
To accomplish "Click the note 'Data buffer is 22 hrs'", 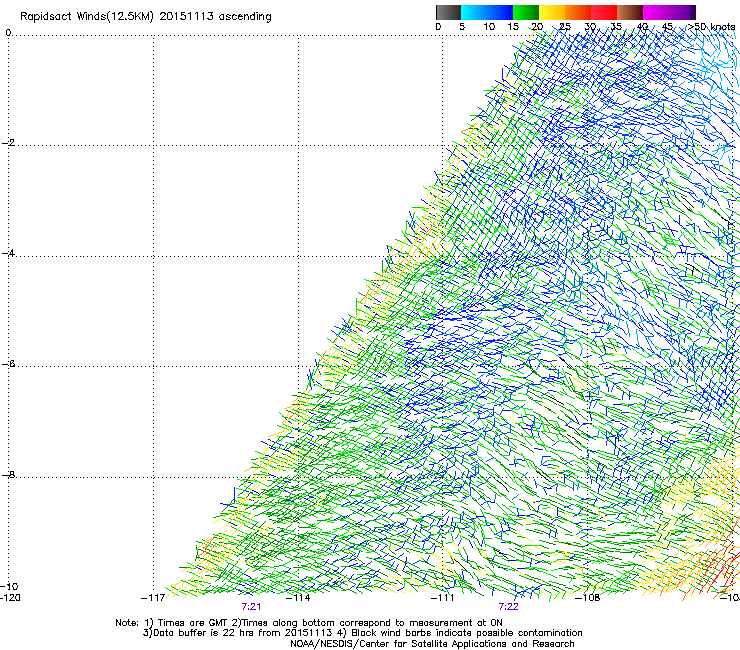I will coord(205,633).
